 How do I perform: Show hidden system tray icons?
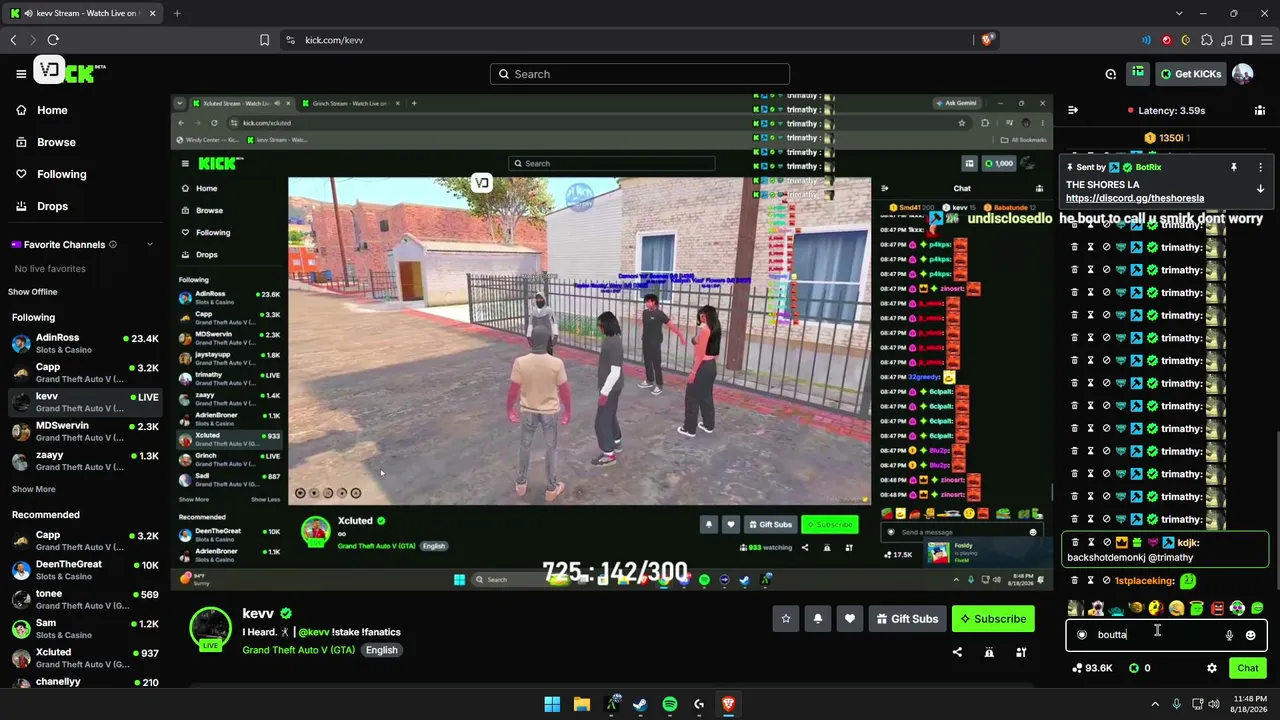1155,704
